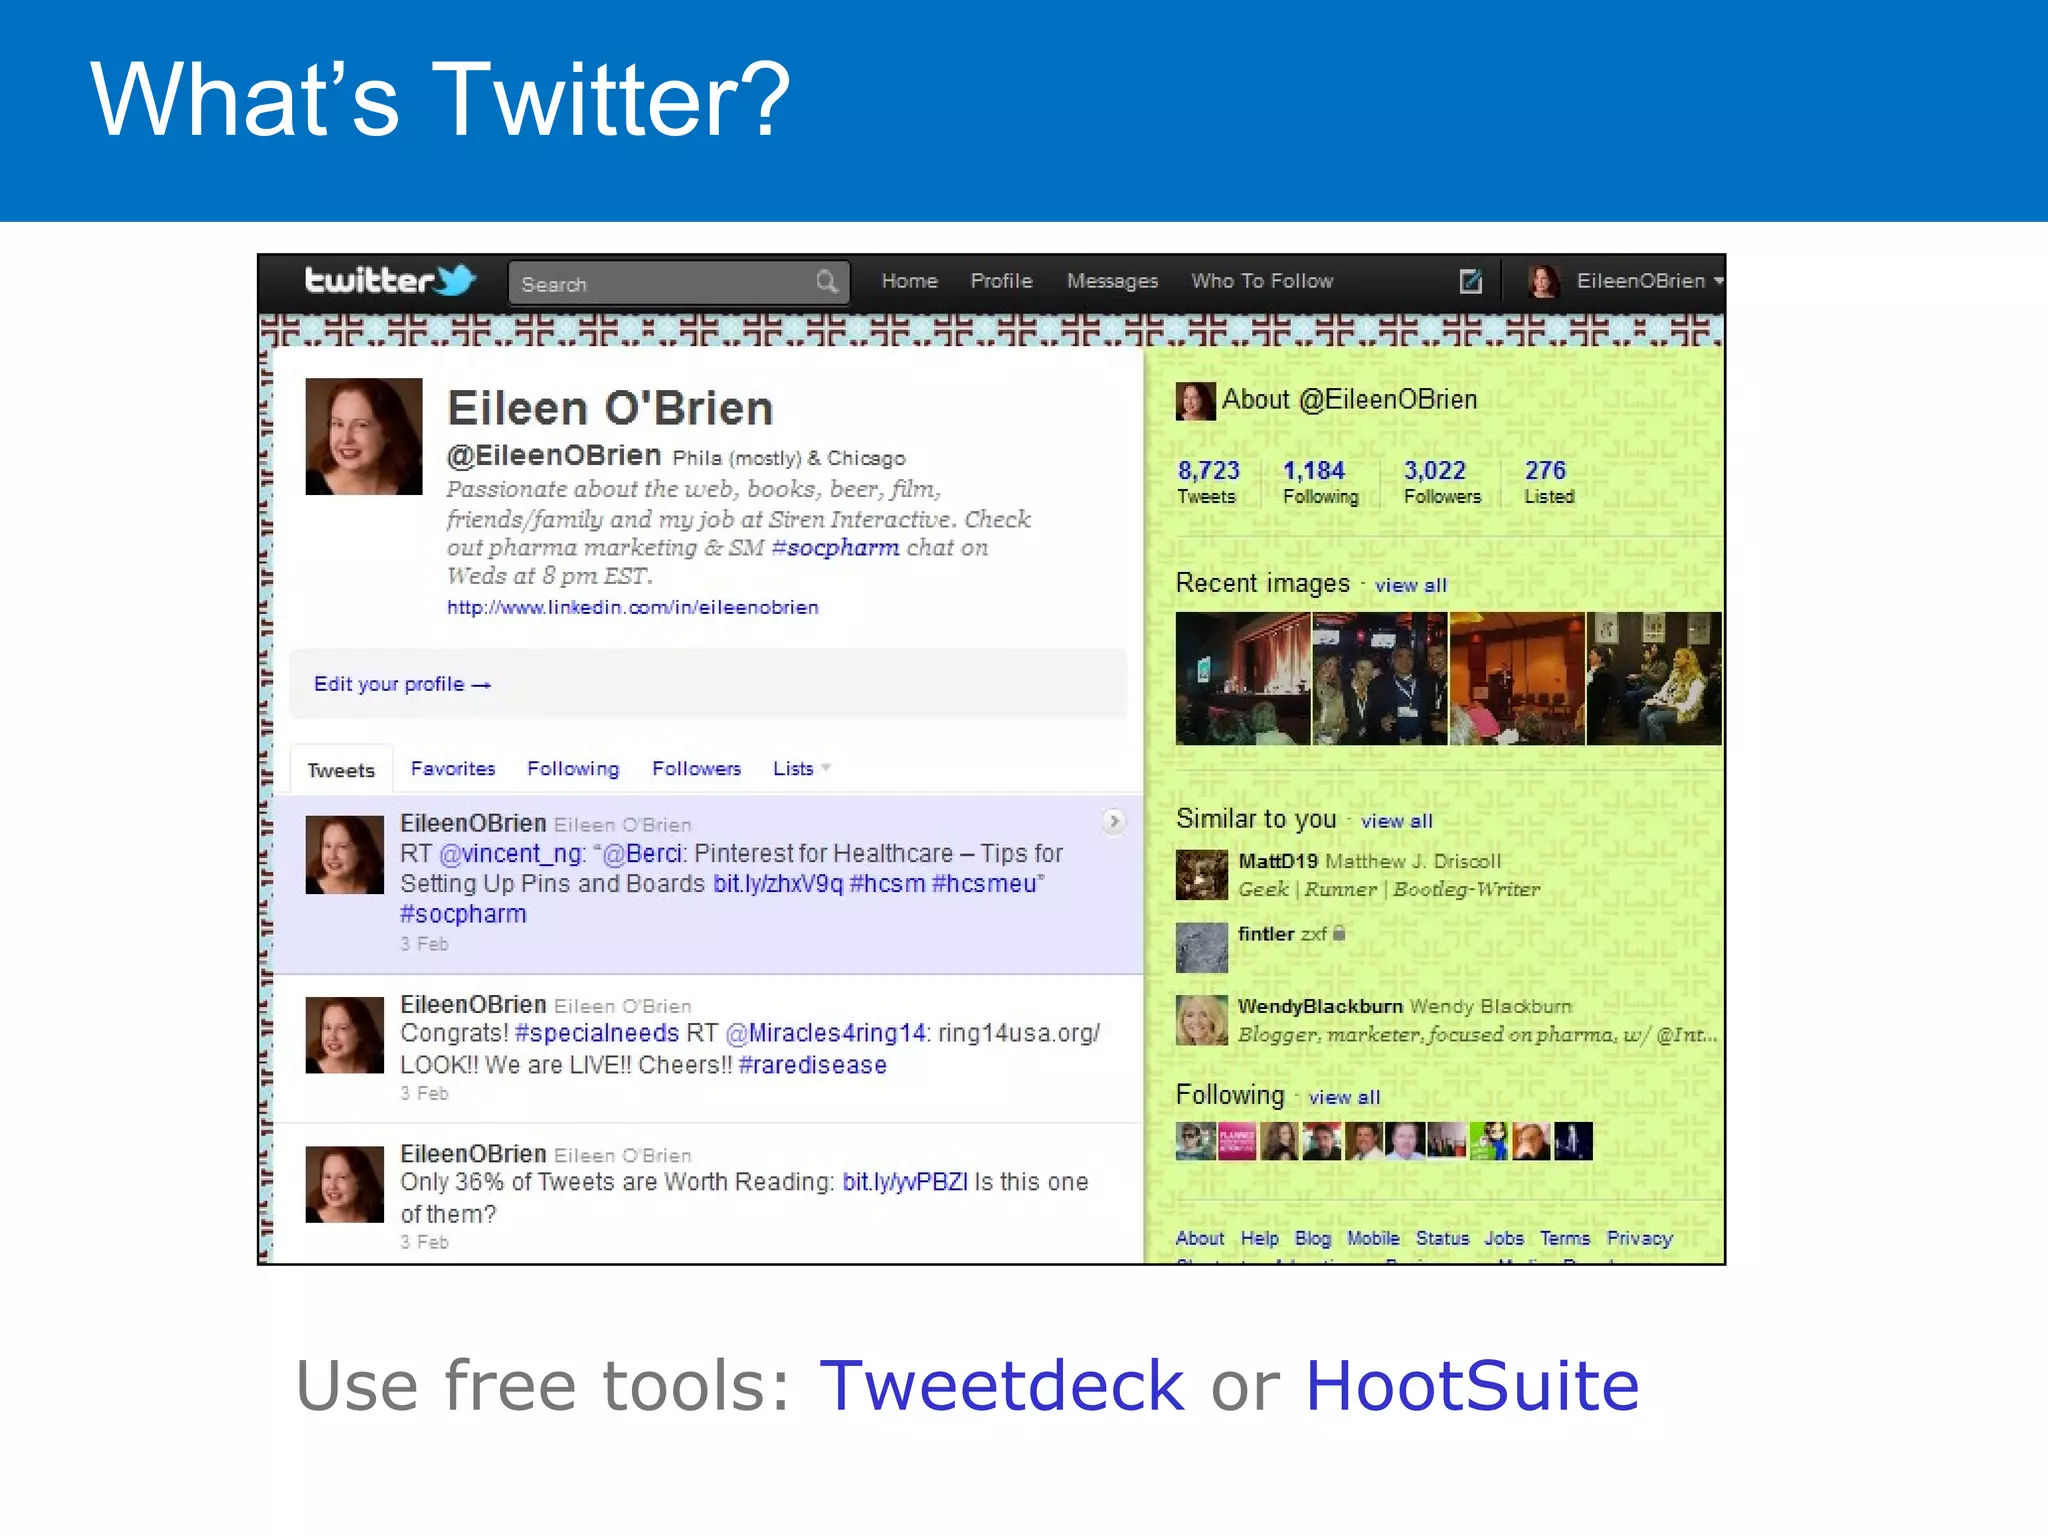Click the 3,022 Followers count
Image resolution: width=2048 pixels, height=1536 pixels.
pyautogui.click(x=1441, y=481)
